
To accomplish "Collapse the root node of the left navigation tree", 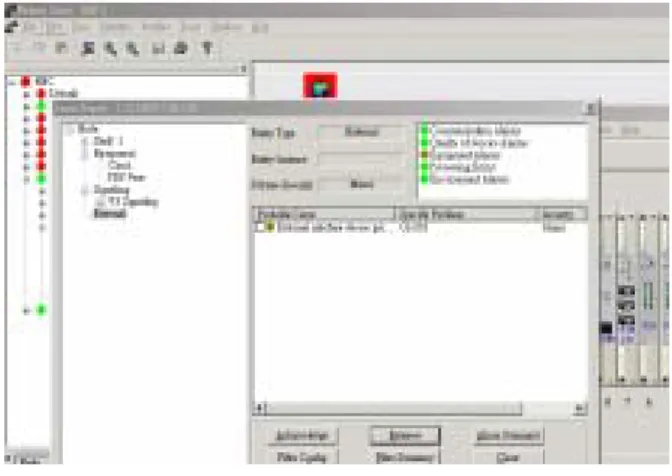I will 11,81.
